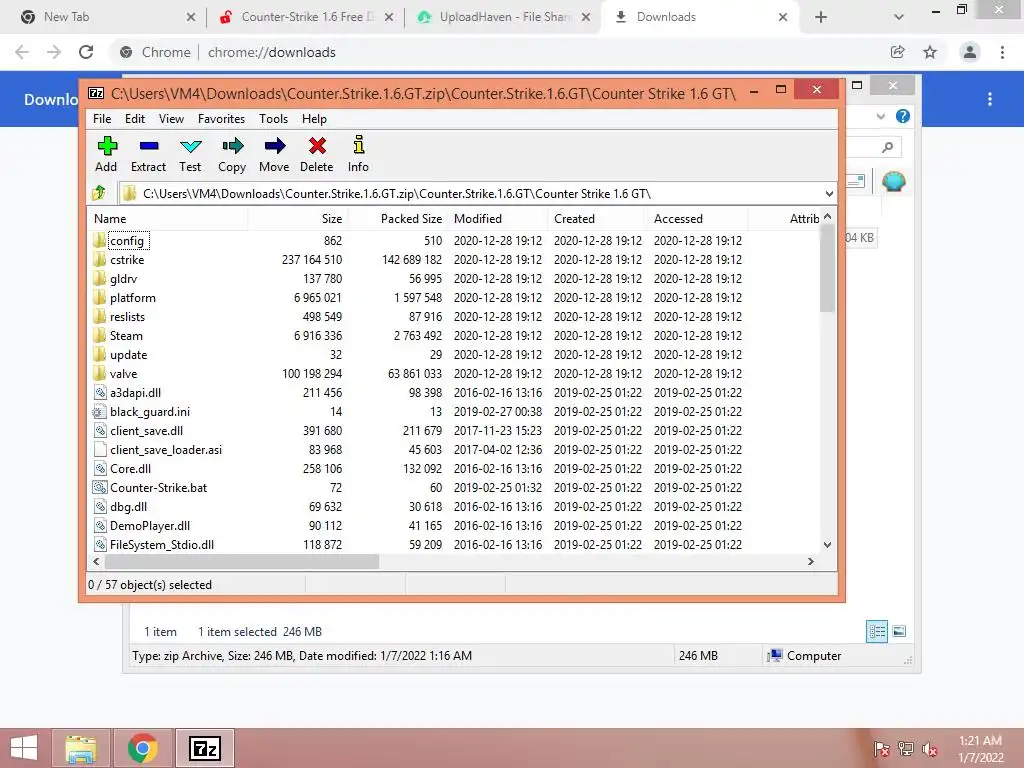Click the valve folder icon

99,374
